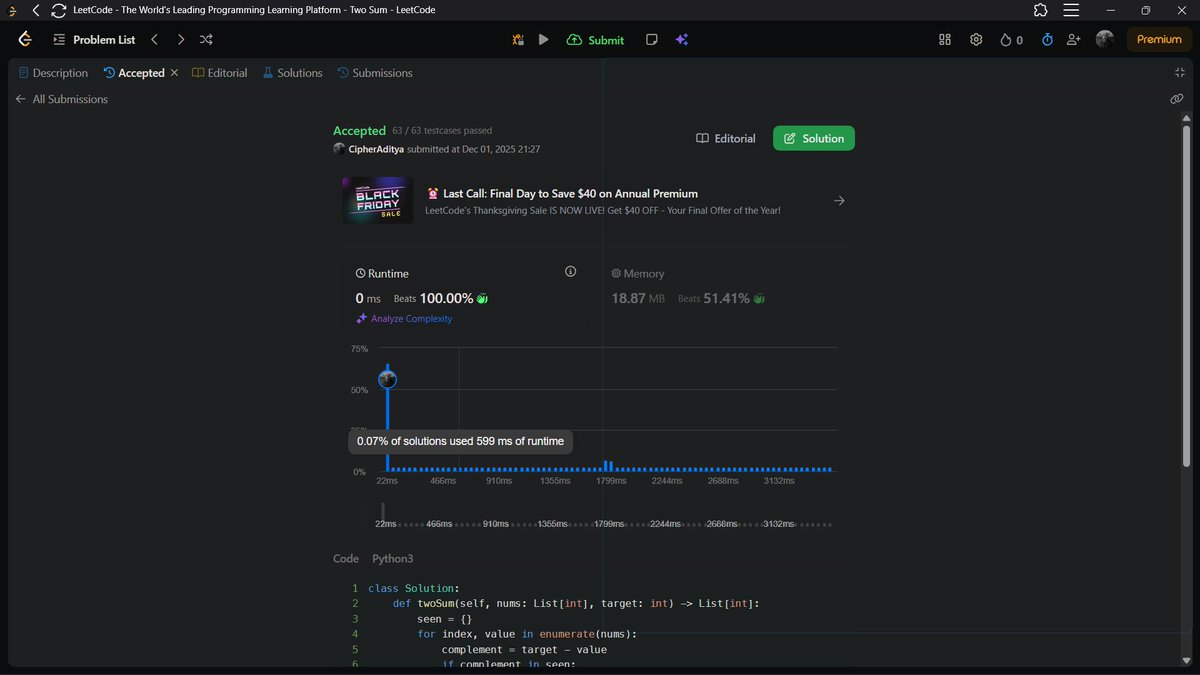This screenshot has width=1200, height=675.
Task: Go to the previous problem arrow
Action: click(154, 40)
